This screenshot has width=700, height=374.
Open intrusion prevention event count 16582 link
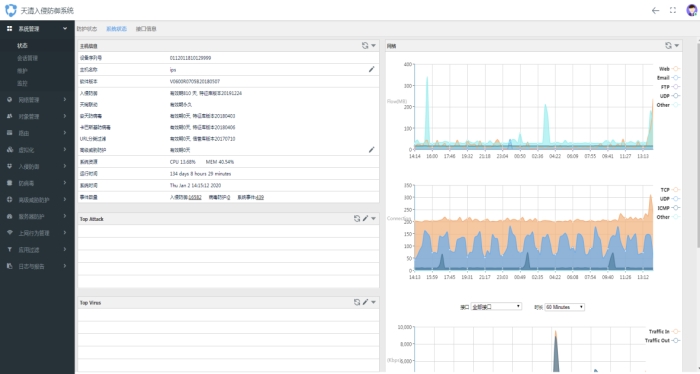pos(195,197)
